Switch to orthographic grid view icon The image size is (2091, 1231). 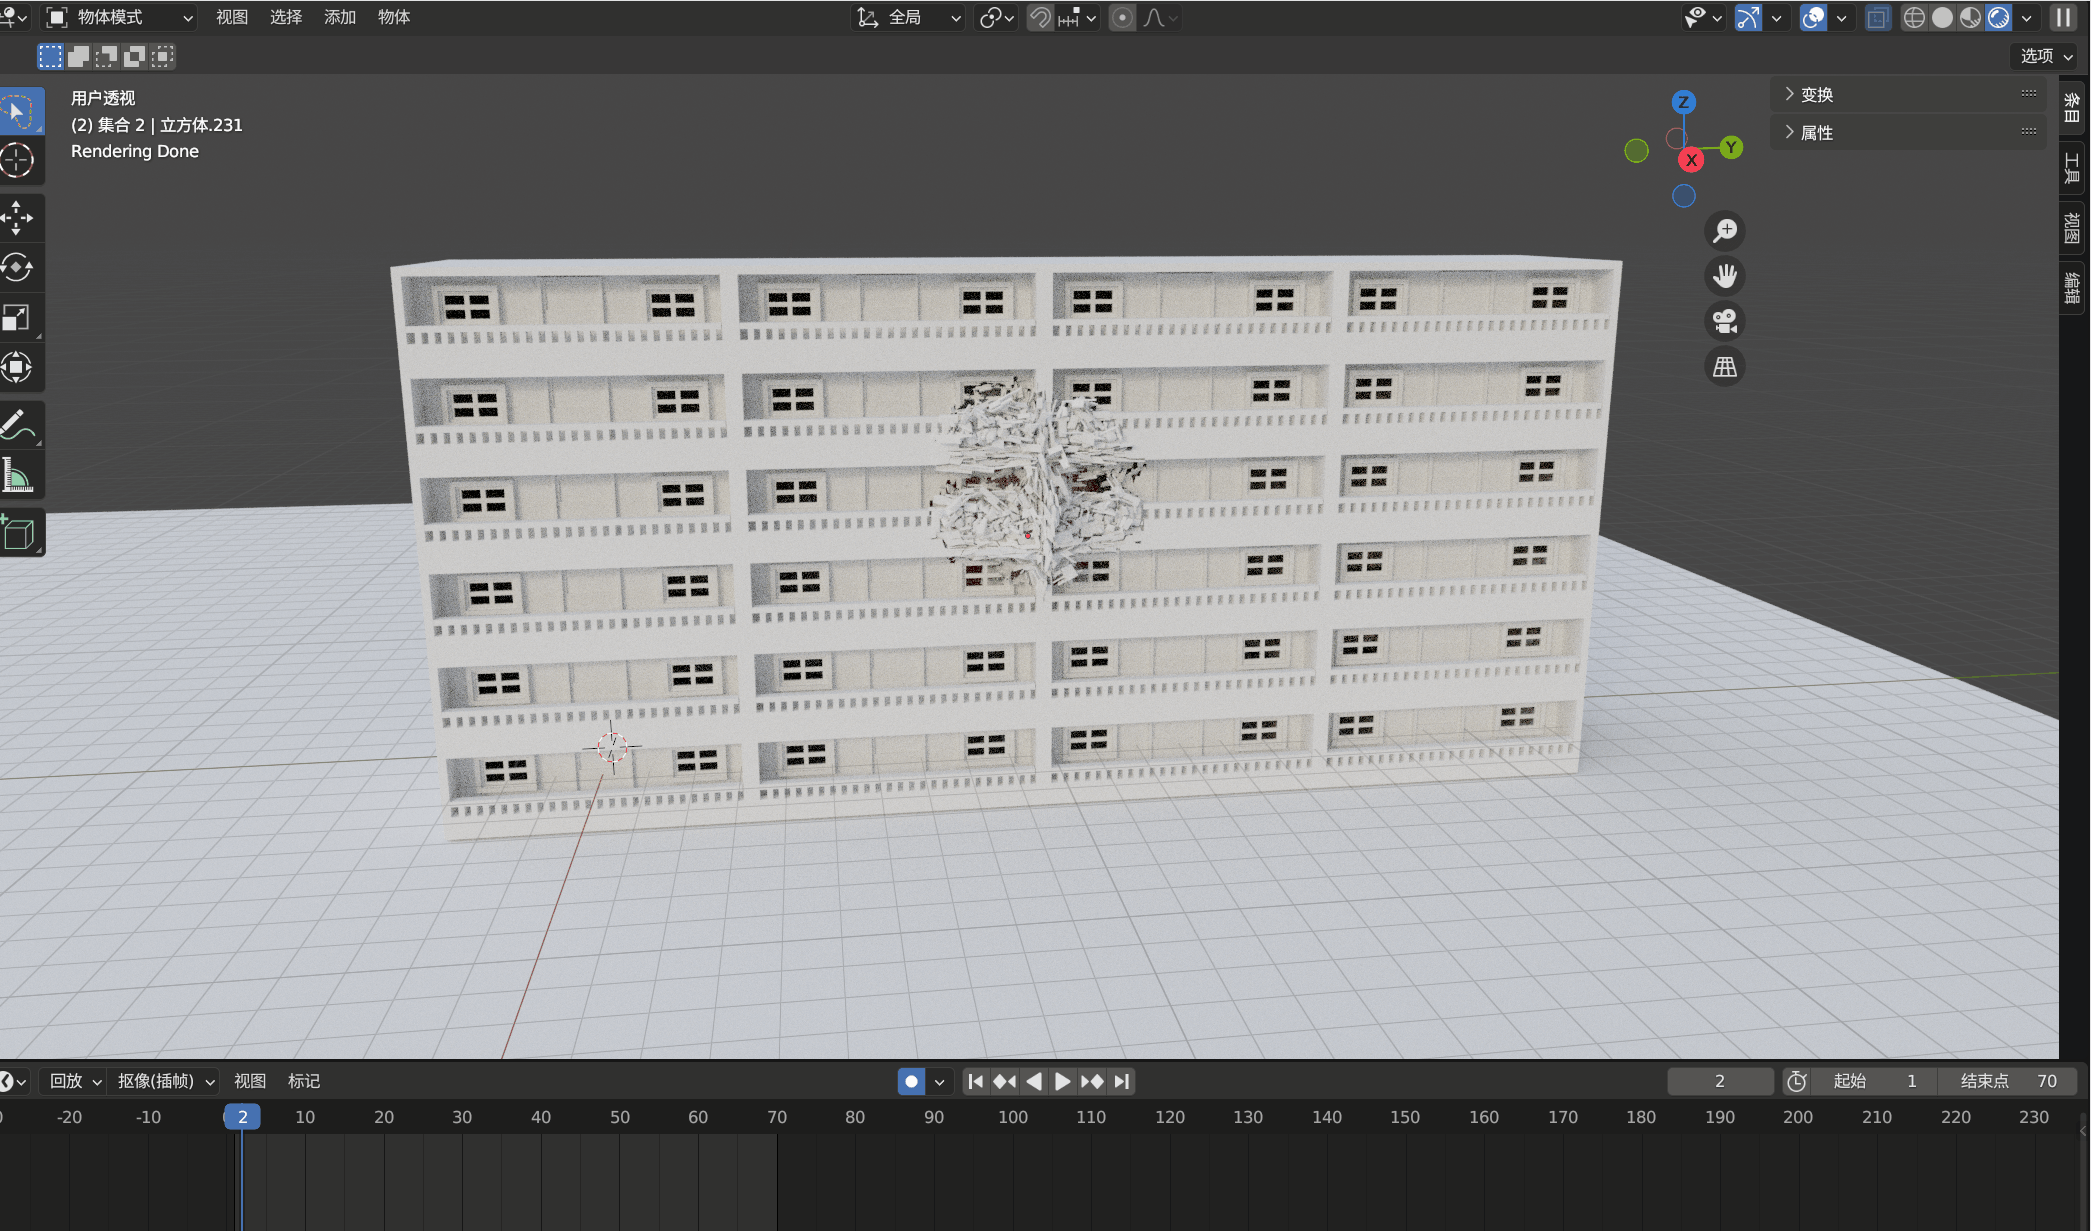click(x=1724, y=367)
